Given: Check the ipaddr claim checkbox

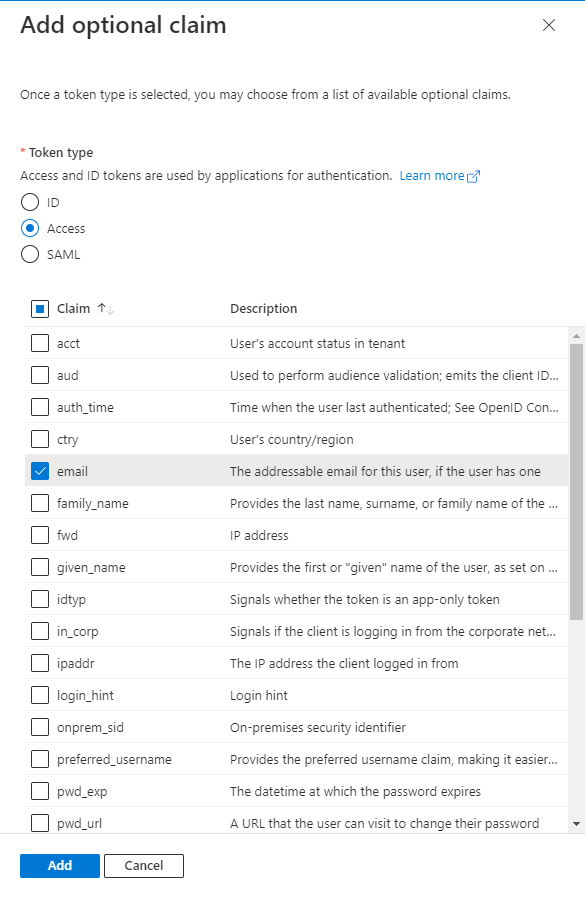Looking at the screenshot, I should pyautogui.click(x=39, y=664).
